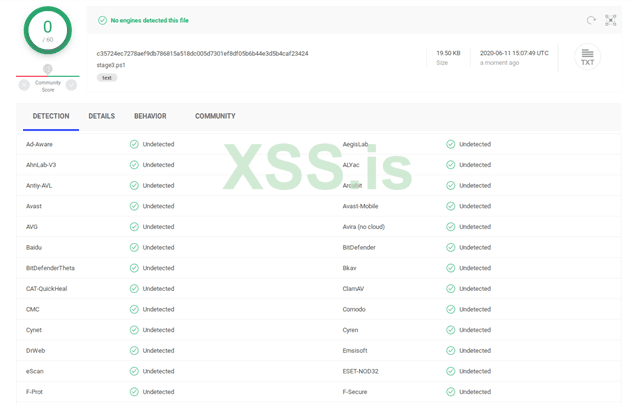
Task: Click the Avast-Mobile engine row
Action: point(360,206)
